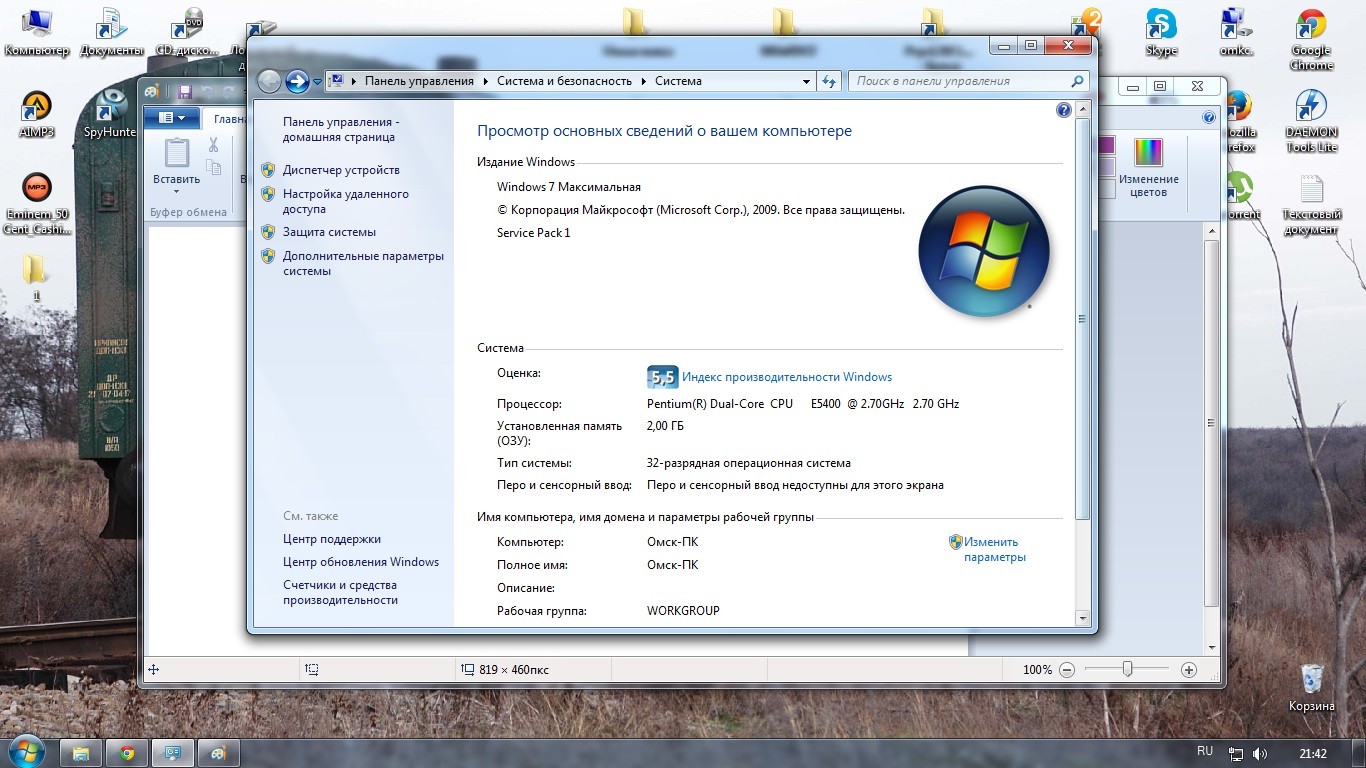Click the forward navigation arrow
Screen dimensions: 1366x768
click(x=297, y=81)
